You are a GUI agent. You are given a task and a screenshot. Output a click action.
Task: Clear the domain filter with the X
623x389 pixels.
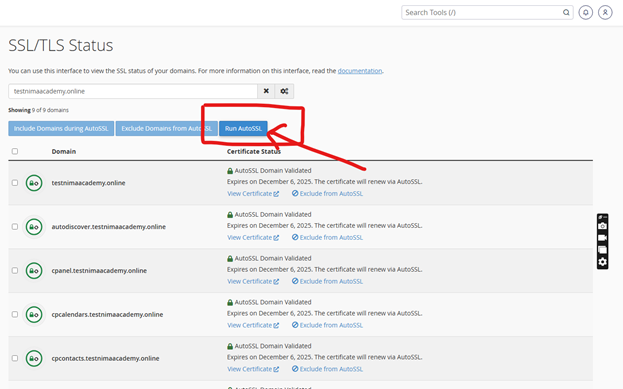point(266,91)
